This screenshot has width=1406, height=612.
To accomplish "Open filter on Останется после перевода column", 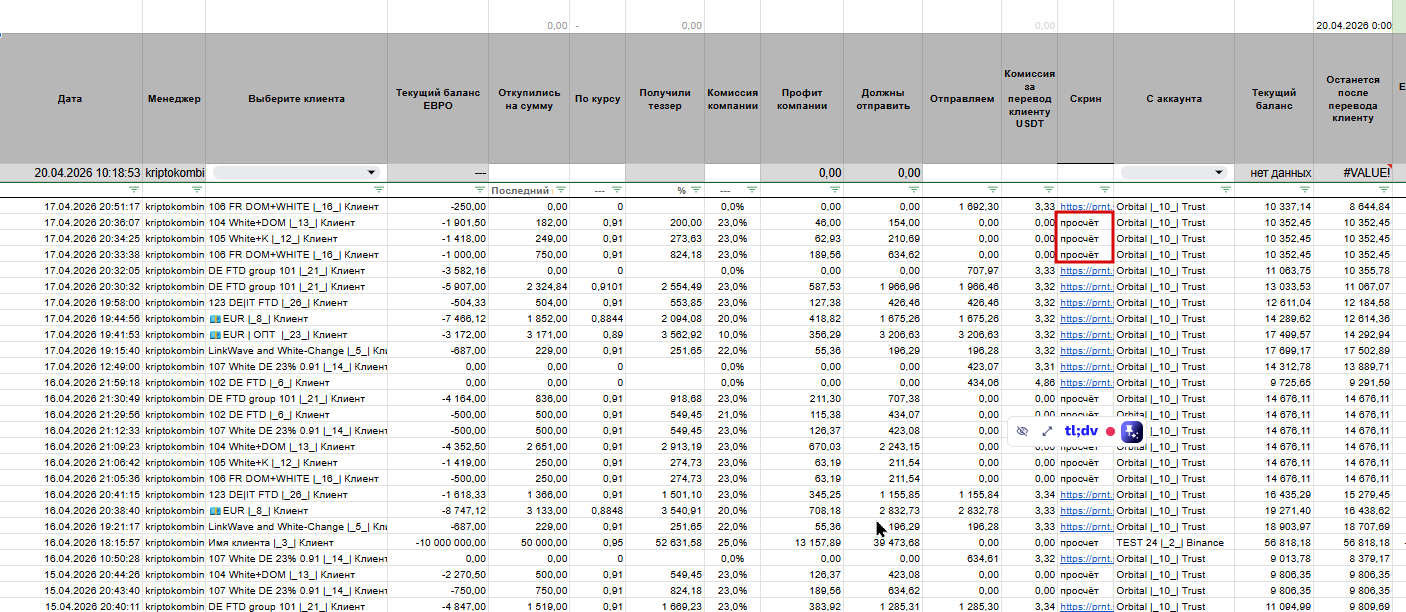I will (1383, 190).
